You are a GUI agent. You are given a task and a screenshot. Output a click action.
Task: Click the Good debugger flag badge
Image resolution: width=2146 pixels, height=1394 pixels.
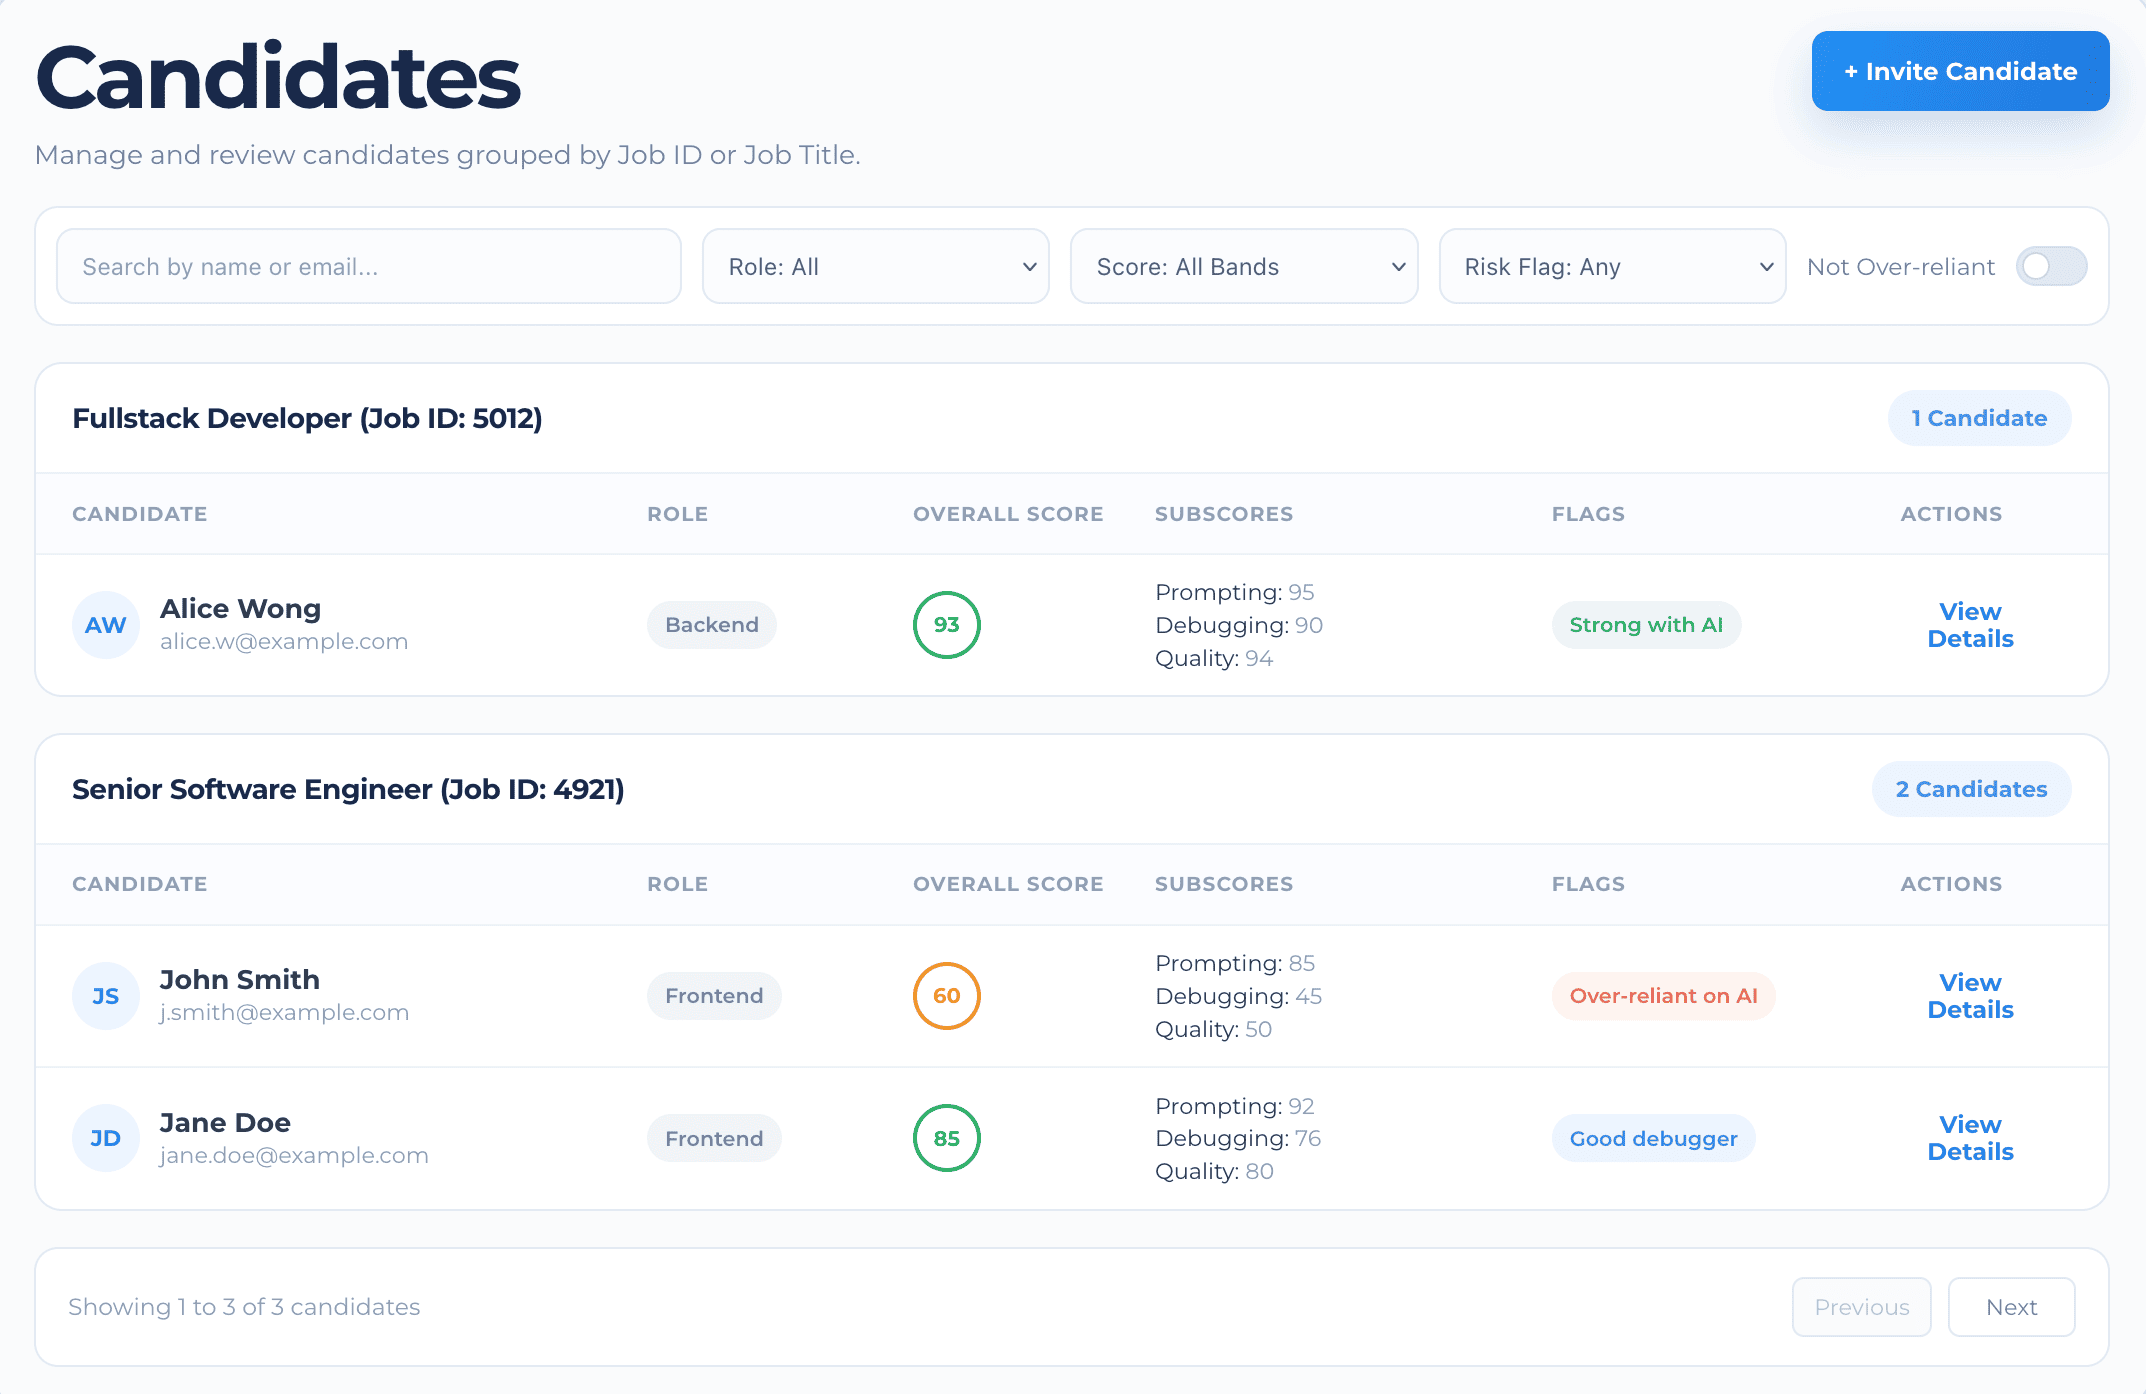pos(1653,1137)
